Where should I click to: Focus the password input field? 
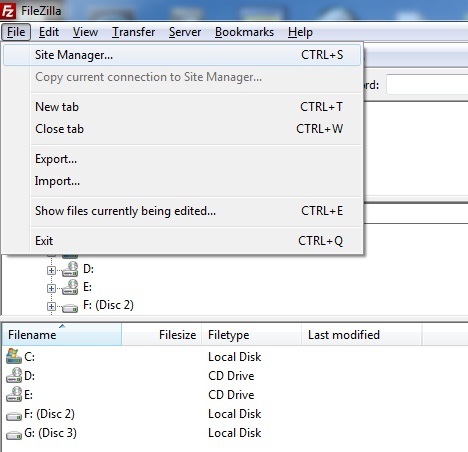(427, 85)
